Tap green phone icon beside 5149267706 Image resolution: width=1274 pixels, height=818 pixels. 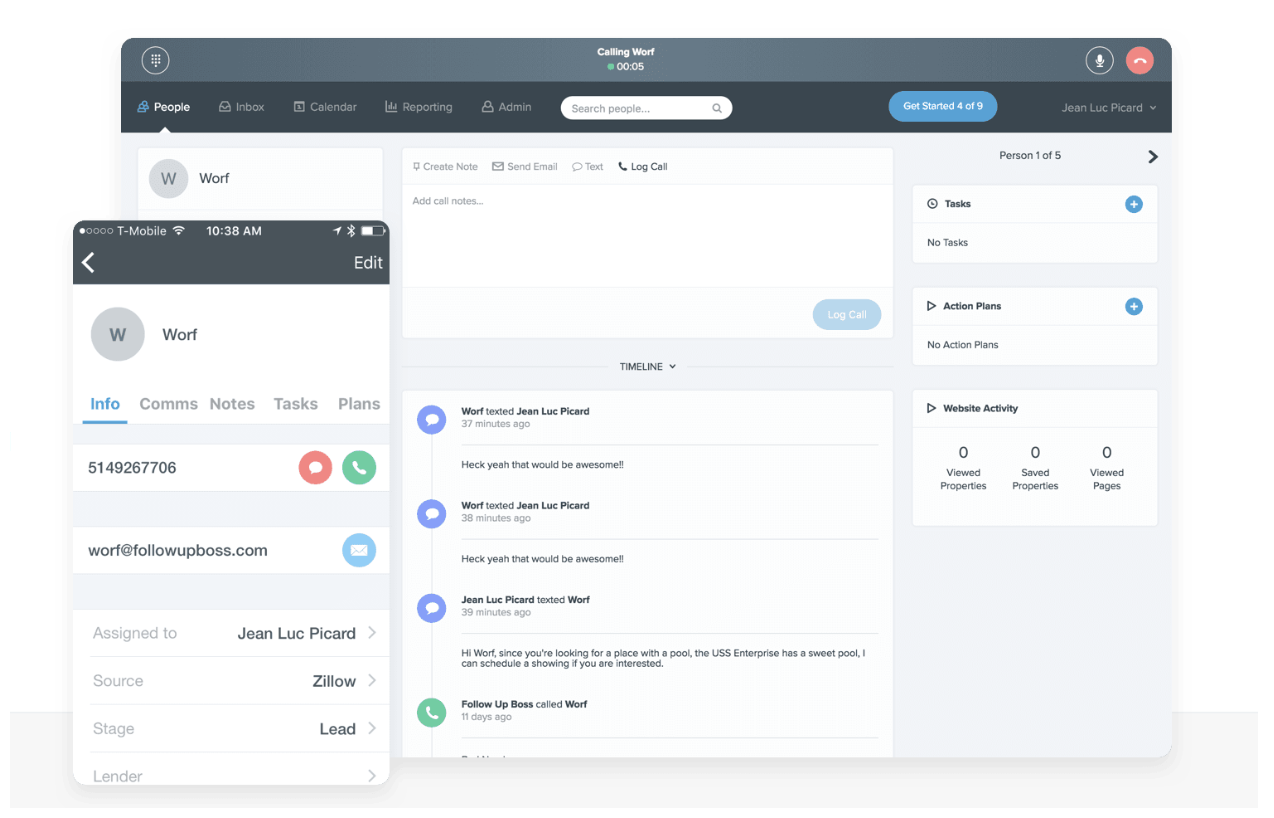click(359, 468)
